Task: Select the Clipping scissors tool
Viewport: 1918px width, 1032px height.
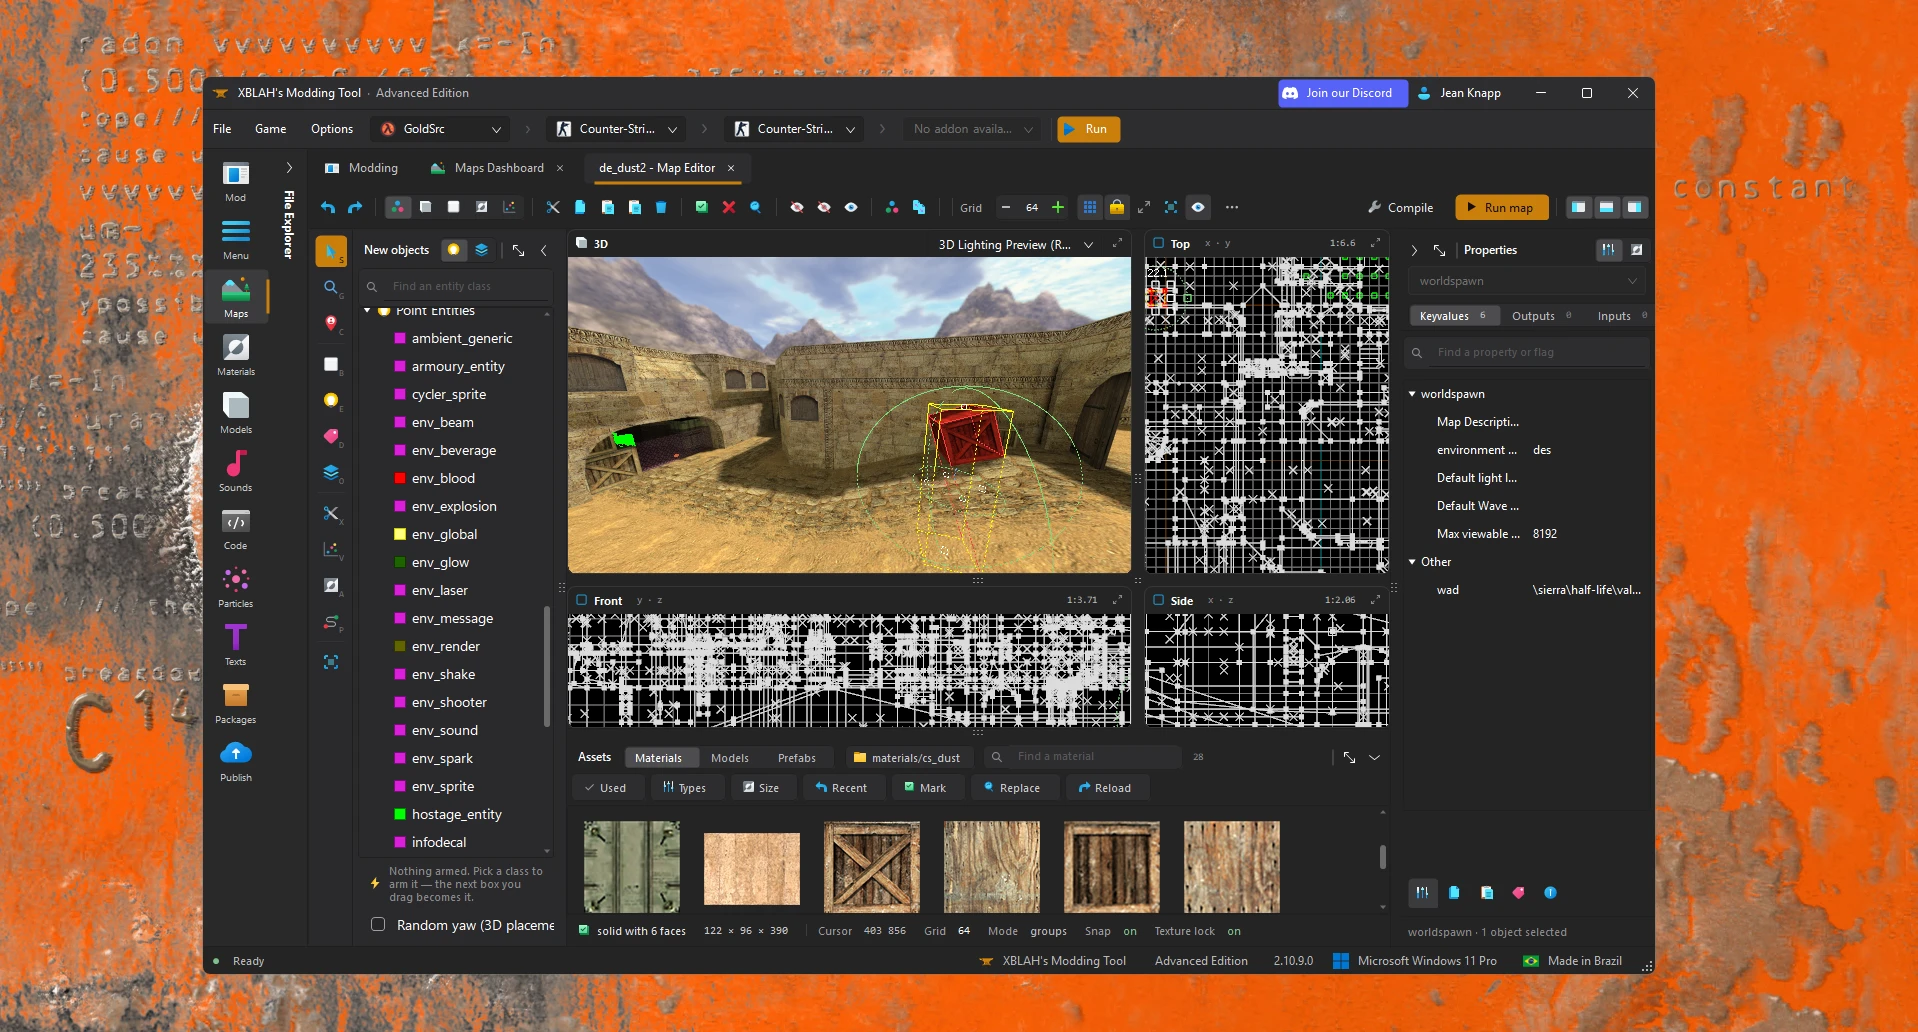Action: point(331,513)
